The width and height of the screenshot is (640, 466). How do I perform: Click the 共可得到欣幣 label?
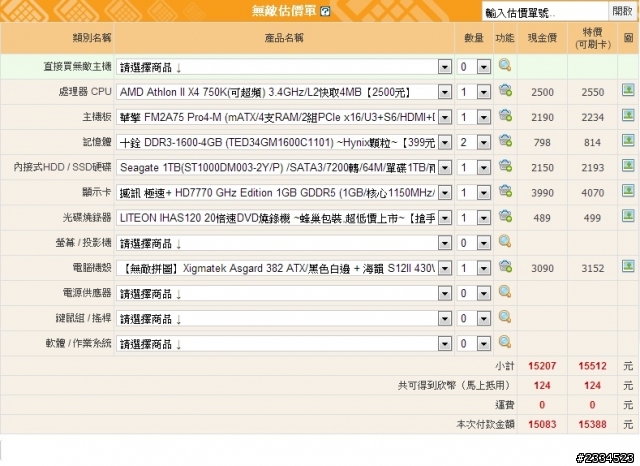pyautogui.click(x=454, y=385)
